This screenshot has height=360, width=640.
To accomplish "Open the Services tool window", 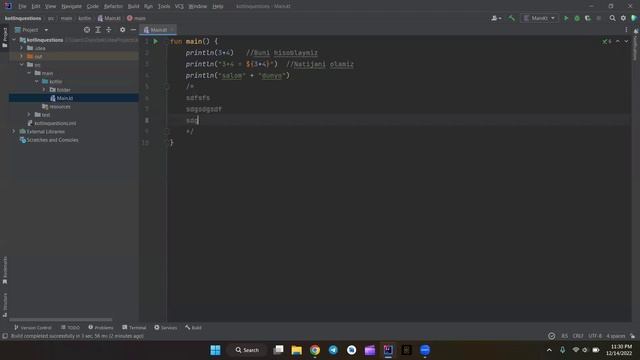I will [166, 327].
